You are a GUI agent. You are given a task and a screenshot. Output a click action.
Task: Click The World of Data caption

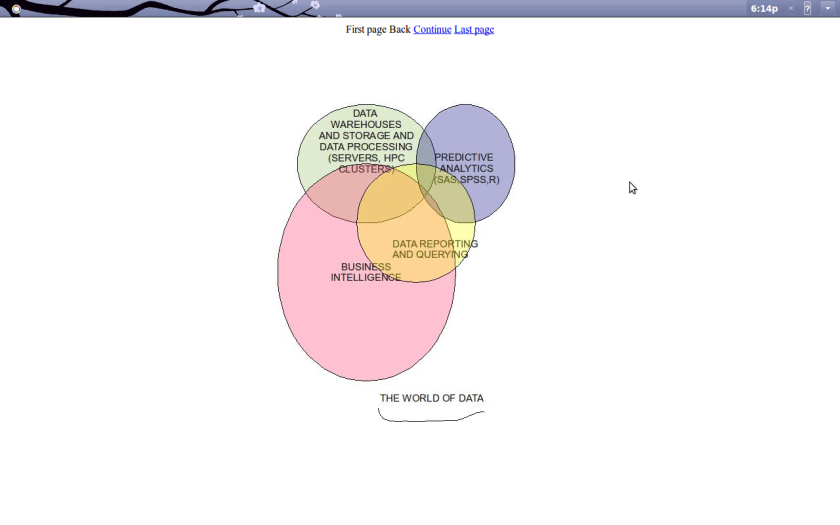pyautogui.click(x=431, y=398)
